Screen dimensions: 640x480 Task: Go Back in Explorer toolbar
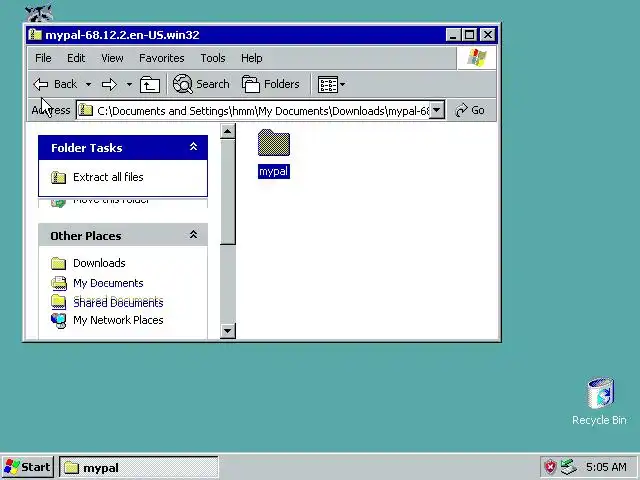pyautogui.click(x=55, y=84)
